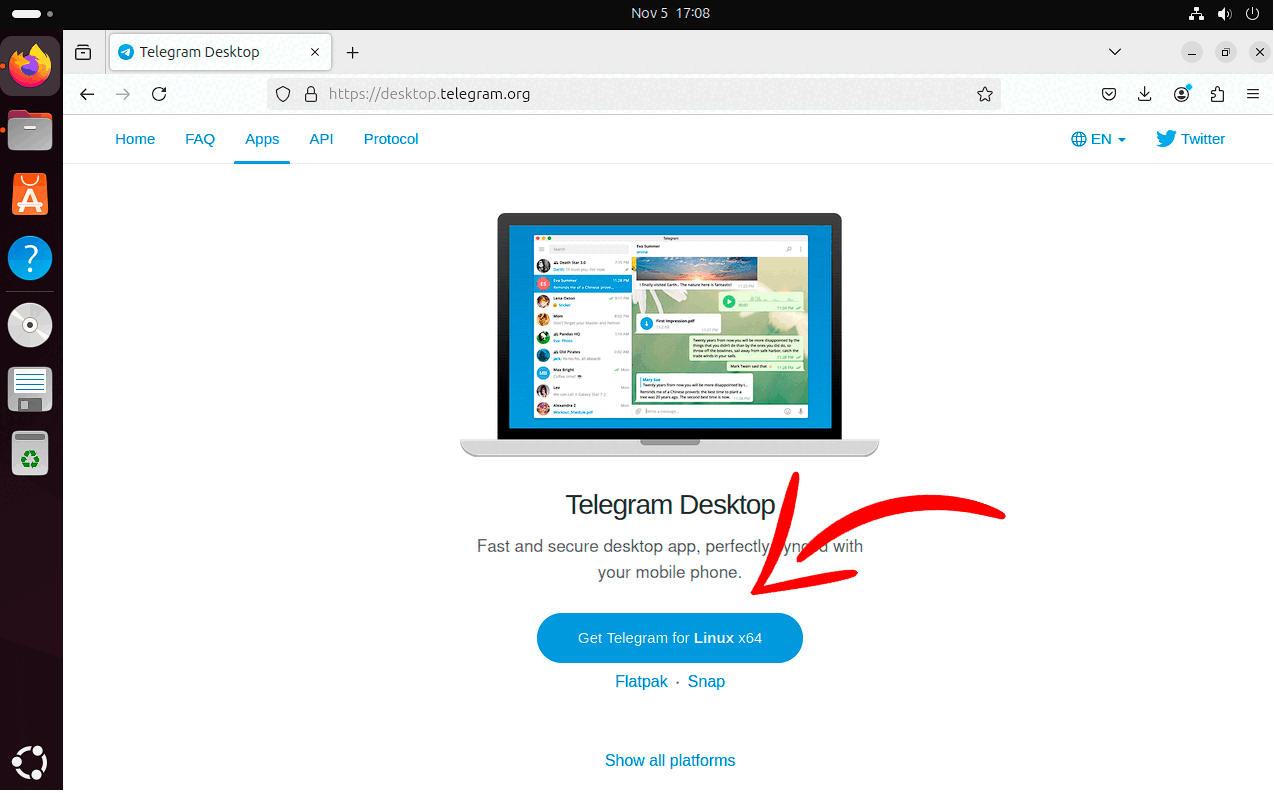This screenshot has height=793, width=1274.
Task: Click Get Telegram for Linux x64
Action: (670, 638)
